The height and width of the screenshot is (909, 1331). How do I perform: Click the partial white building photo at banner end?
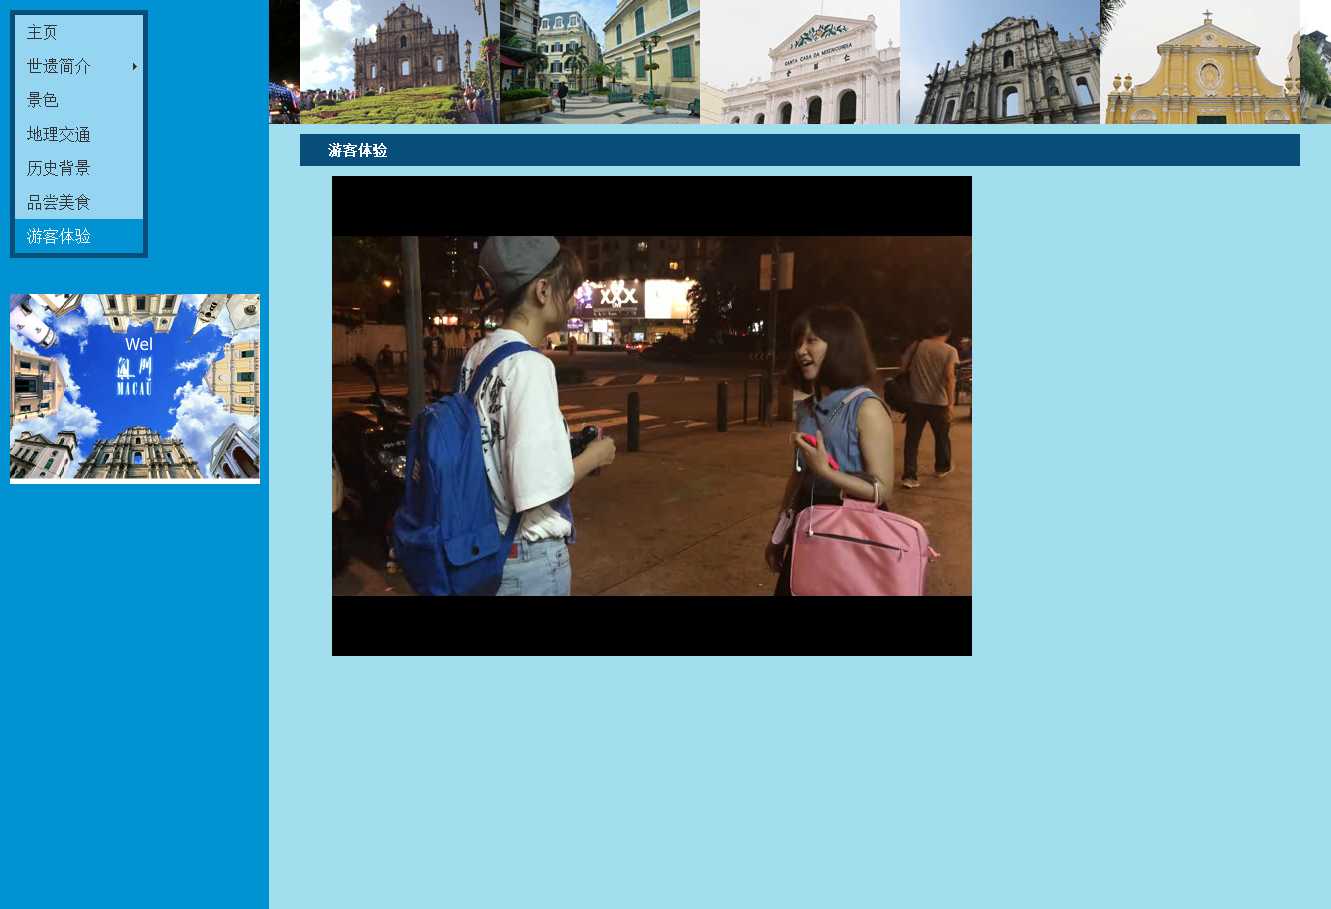(1315, 62)
